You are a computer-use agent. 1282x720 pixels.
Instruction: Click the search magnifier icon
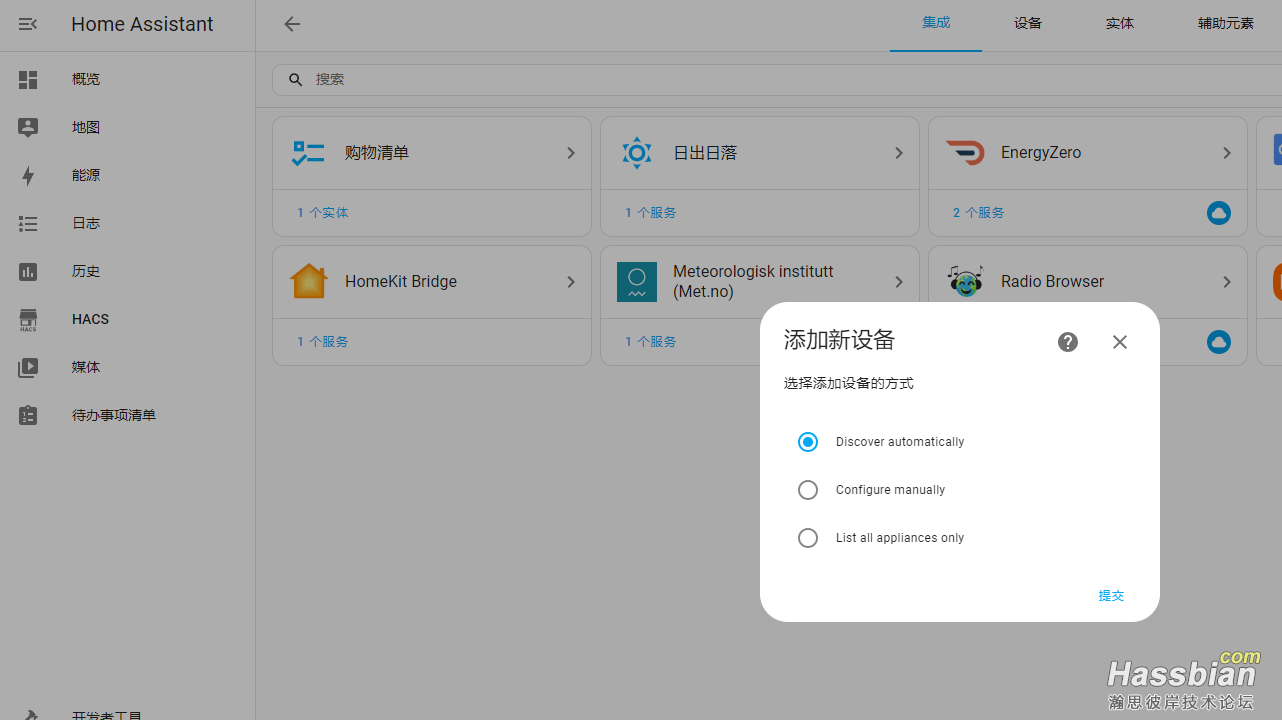[x=295, y=80]
